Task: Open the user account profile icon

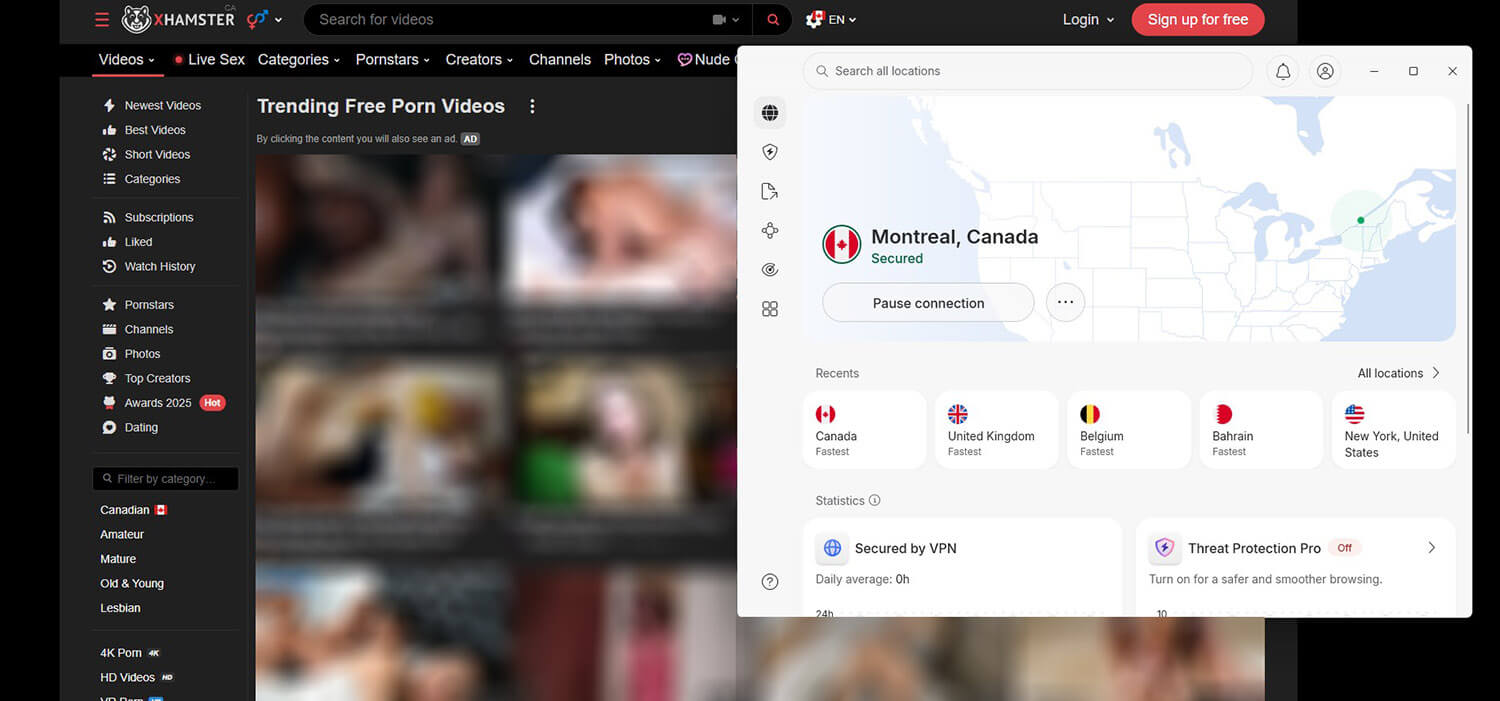Action: tap(1325, 70)
